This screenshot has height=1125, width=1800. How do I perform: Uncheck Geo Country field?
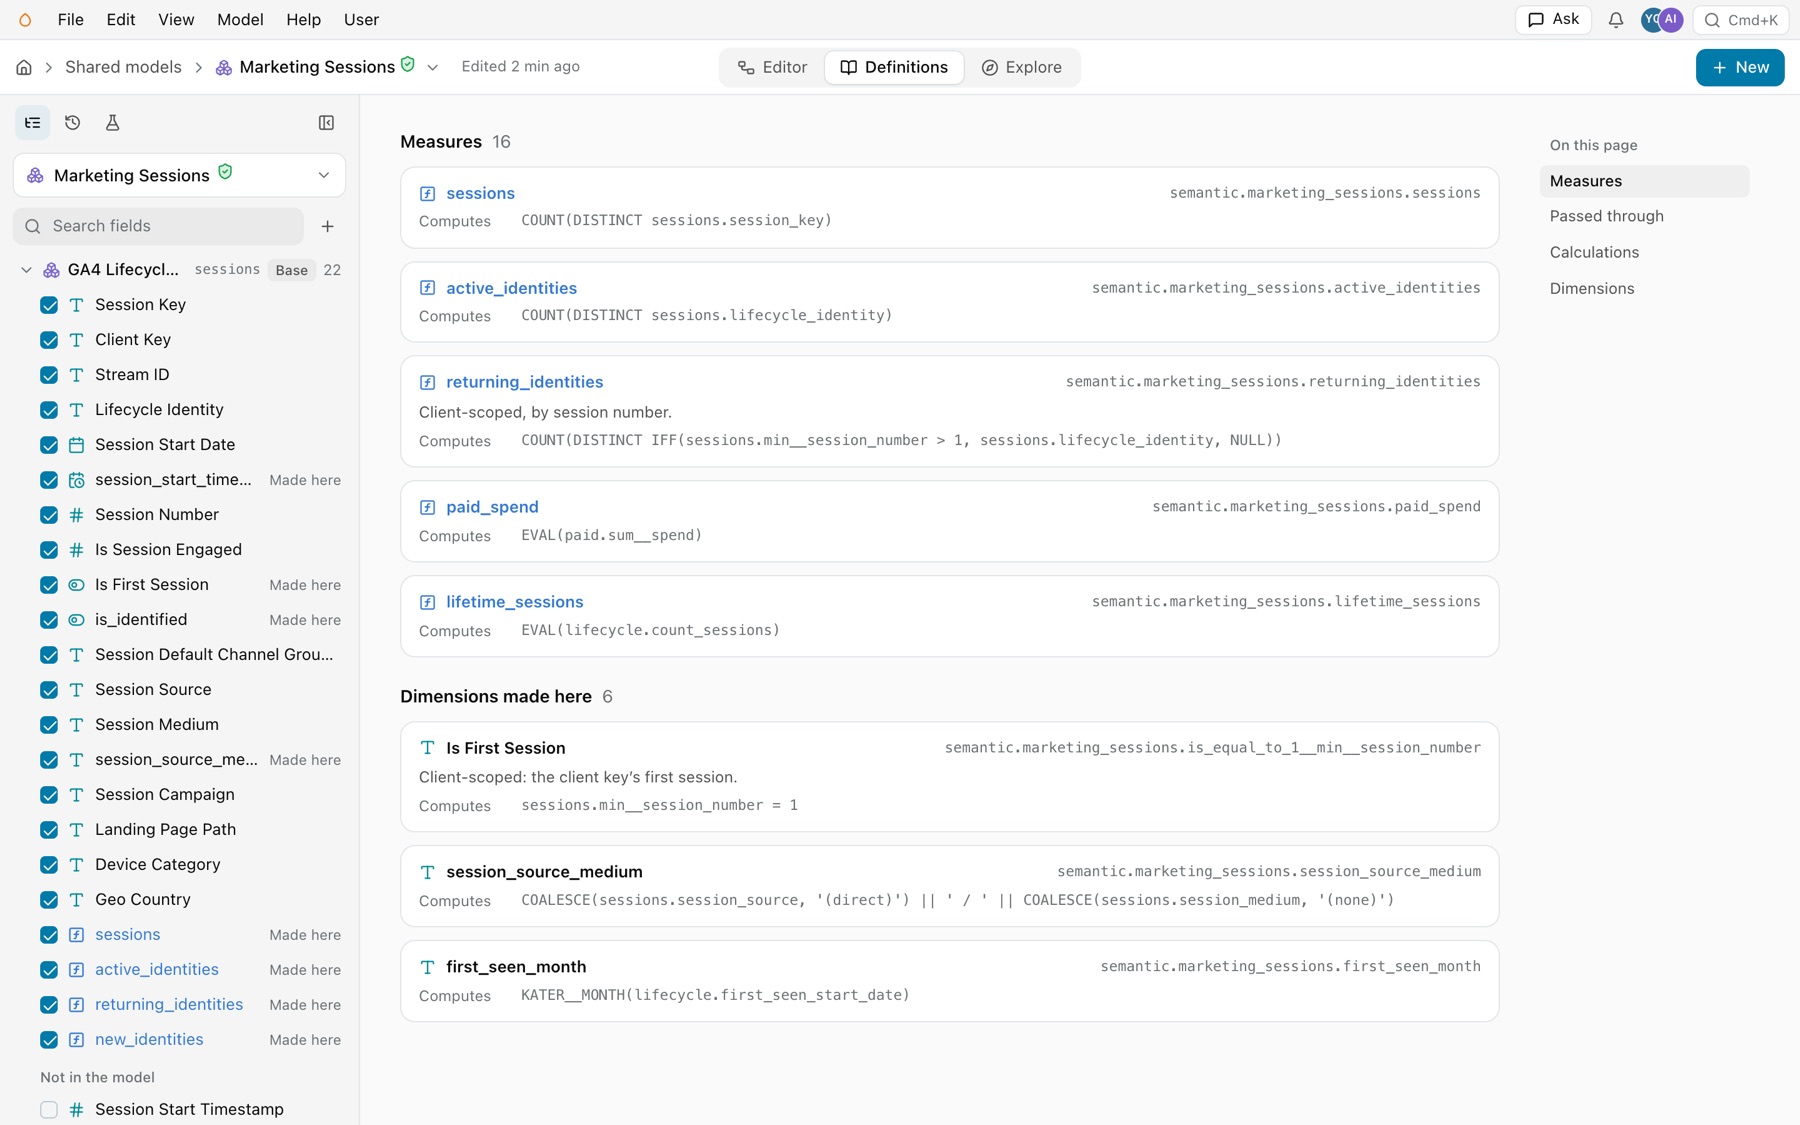point(49,900)
